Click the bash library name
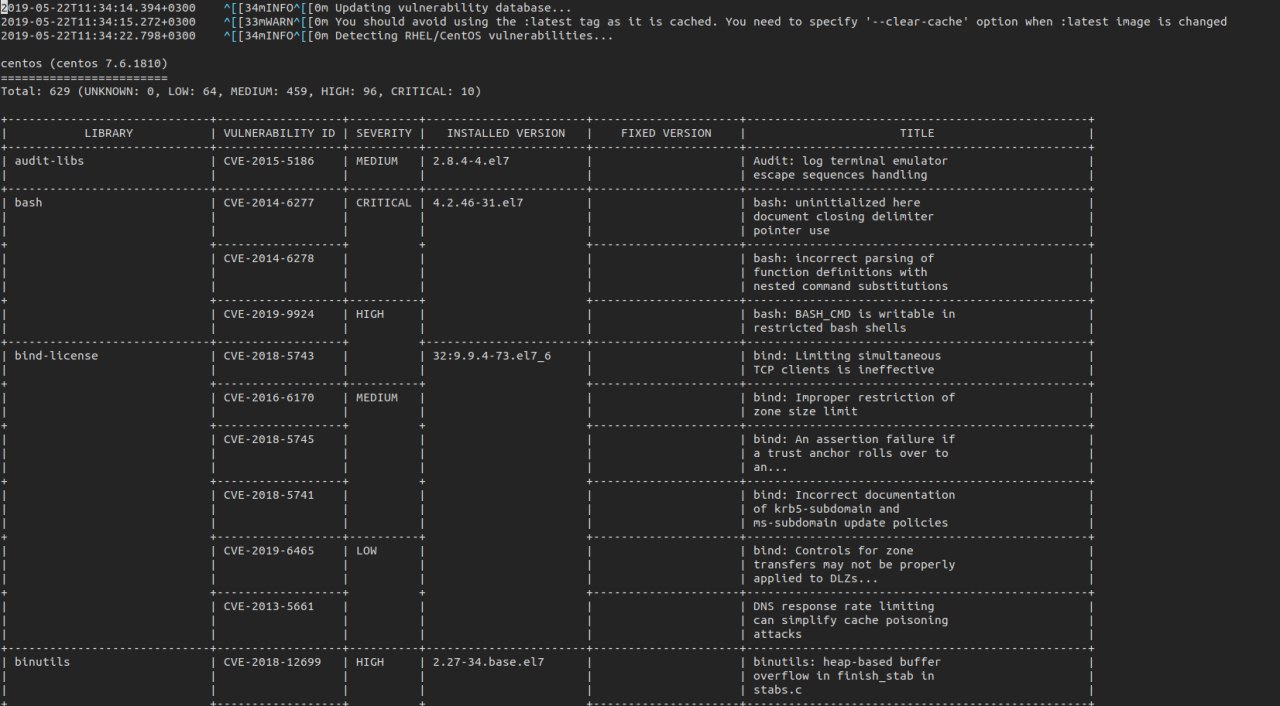 (28, 203)
